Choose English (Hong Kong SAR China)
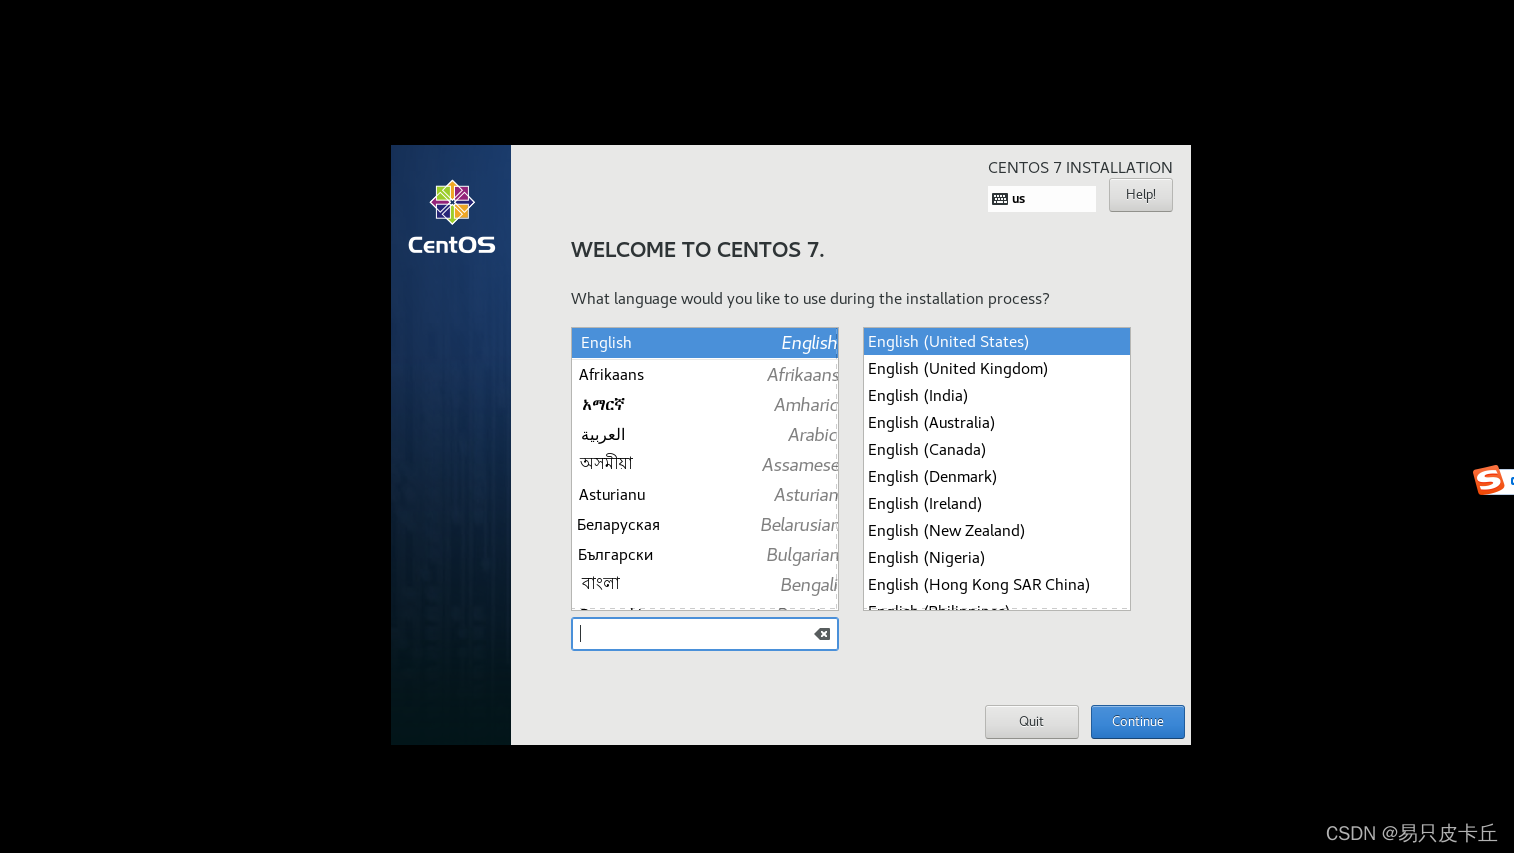 click(978, 584)
